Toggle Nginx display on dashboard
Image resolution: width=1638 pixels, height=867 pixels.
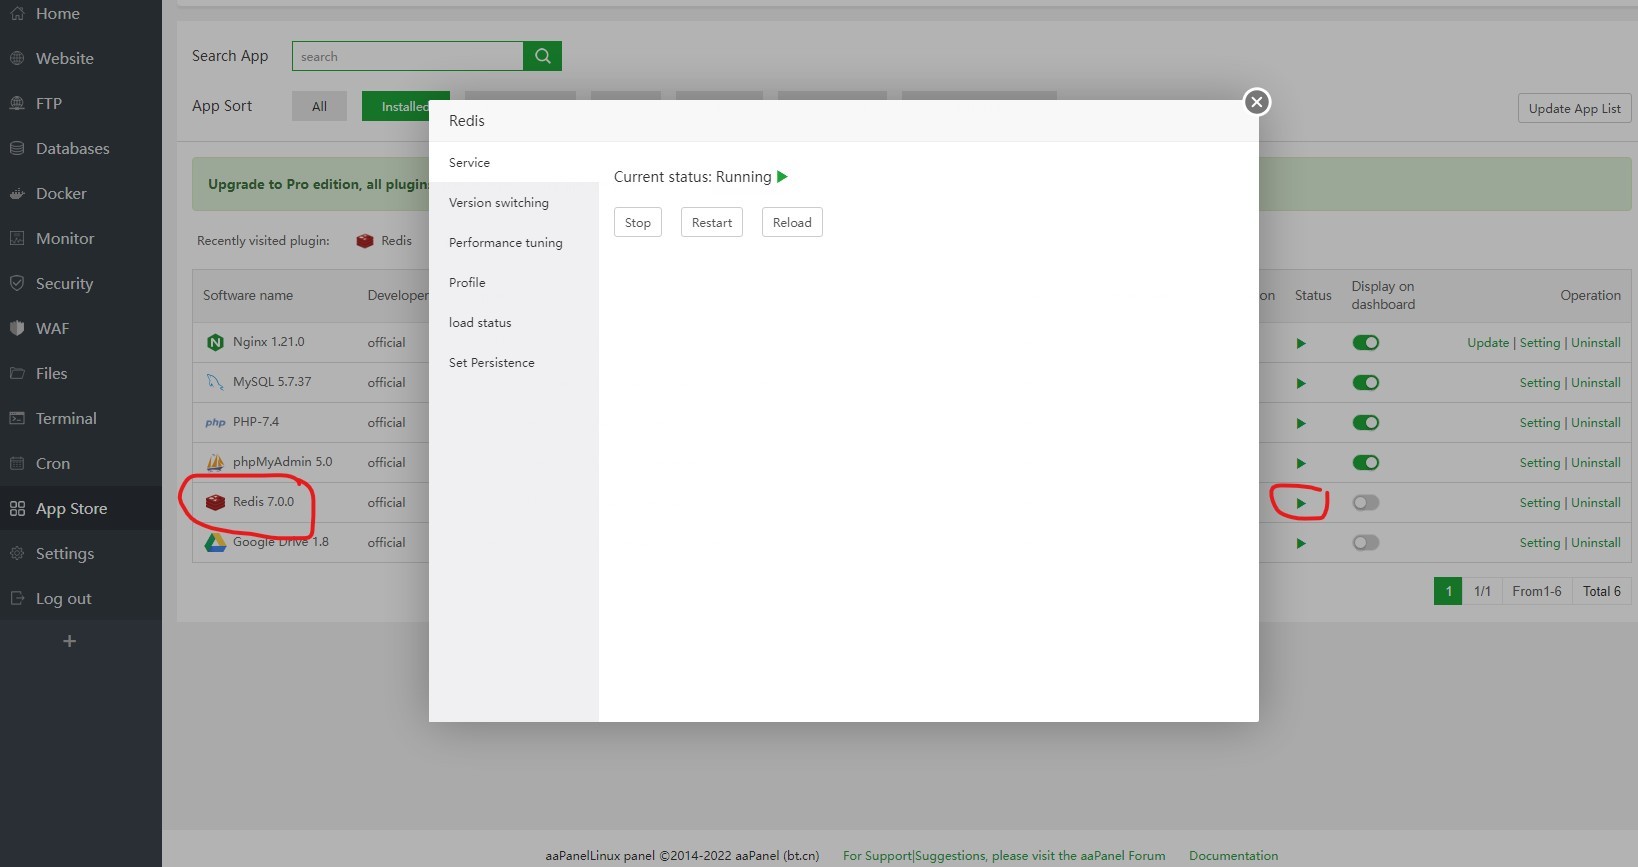[1365, 343]
